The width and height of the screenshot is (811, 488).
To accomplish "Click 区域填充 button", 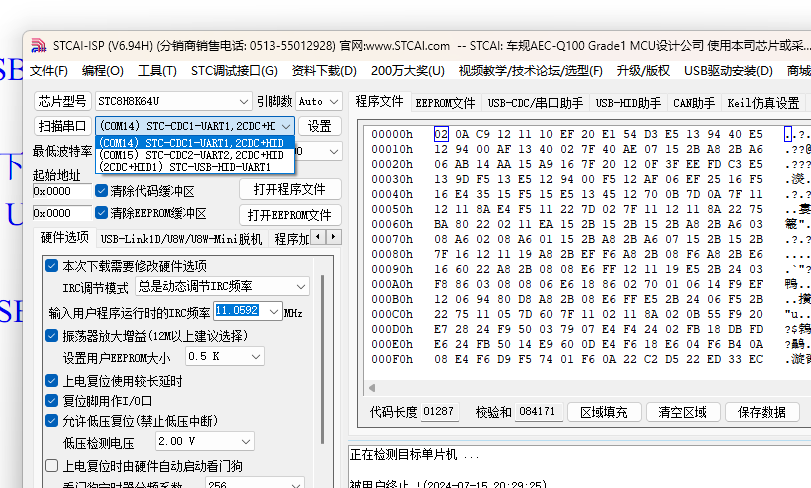I will tap(604, 412).
